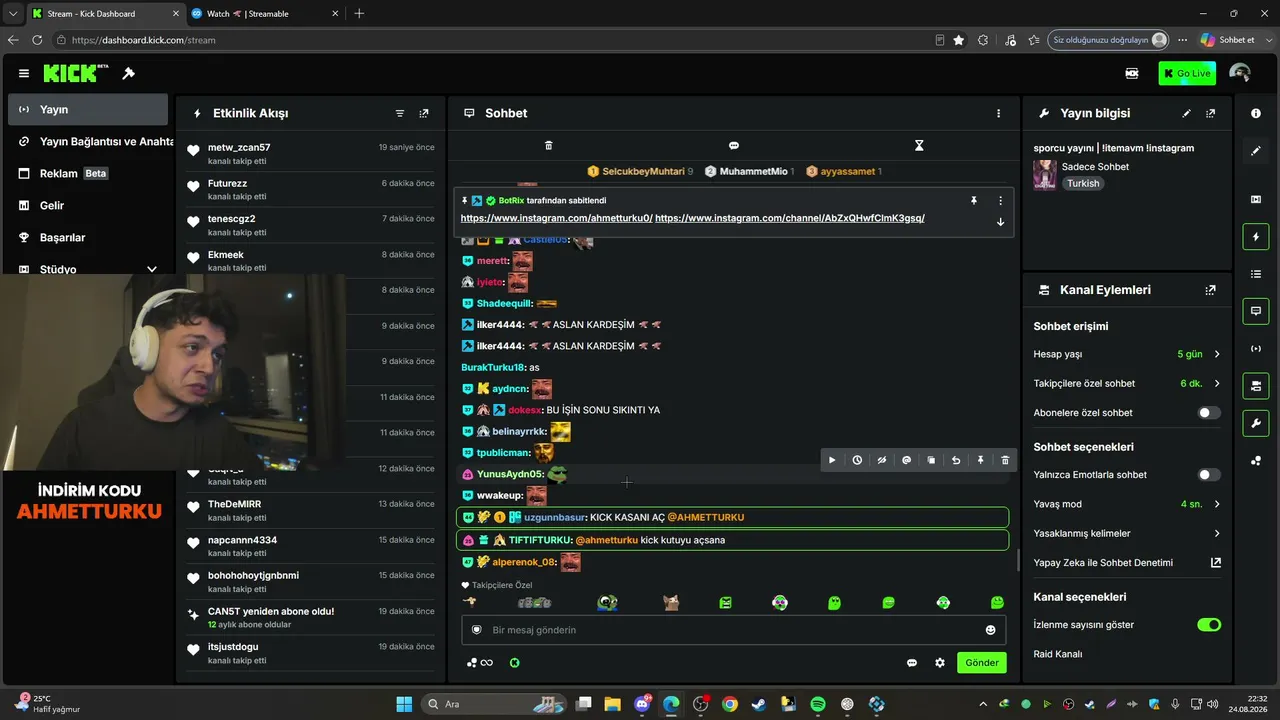The height and width of the screenshot is (720, 1280).
Task: Toggle Abonelere özel sohbet switch
Action: pos(1209,413)
